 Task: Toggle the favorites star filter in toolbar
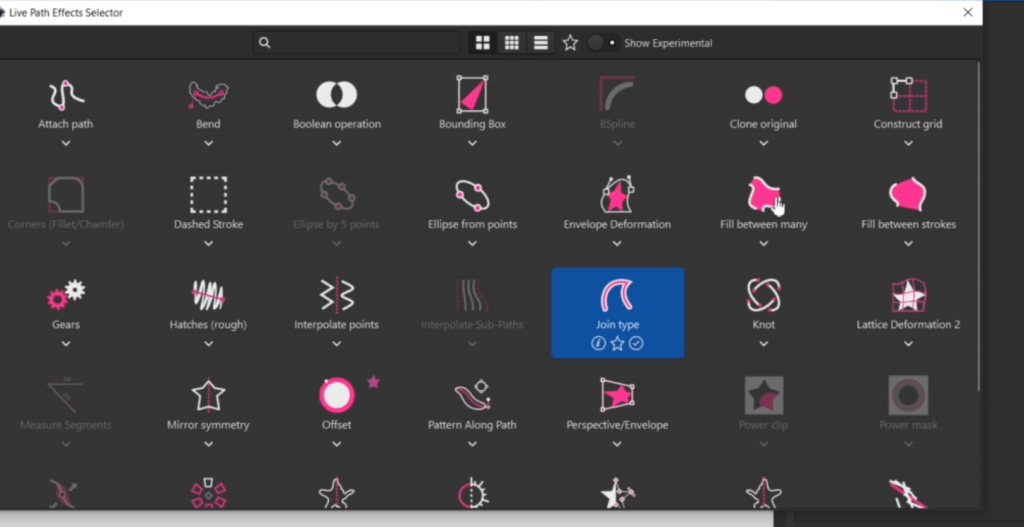(570, 43)
